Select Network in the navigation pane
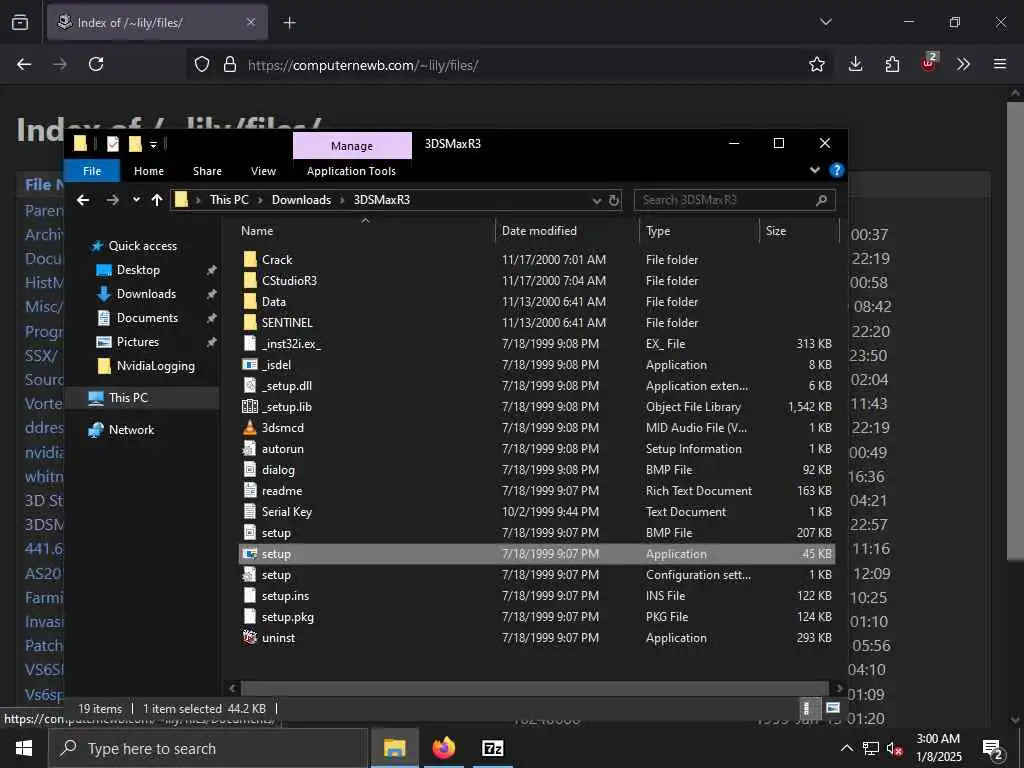 coord(131,430)
